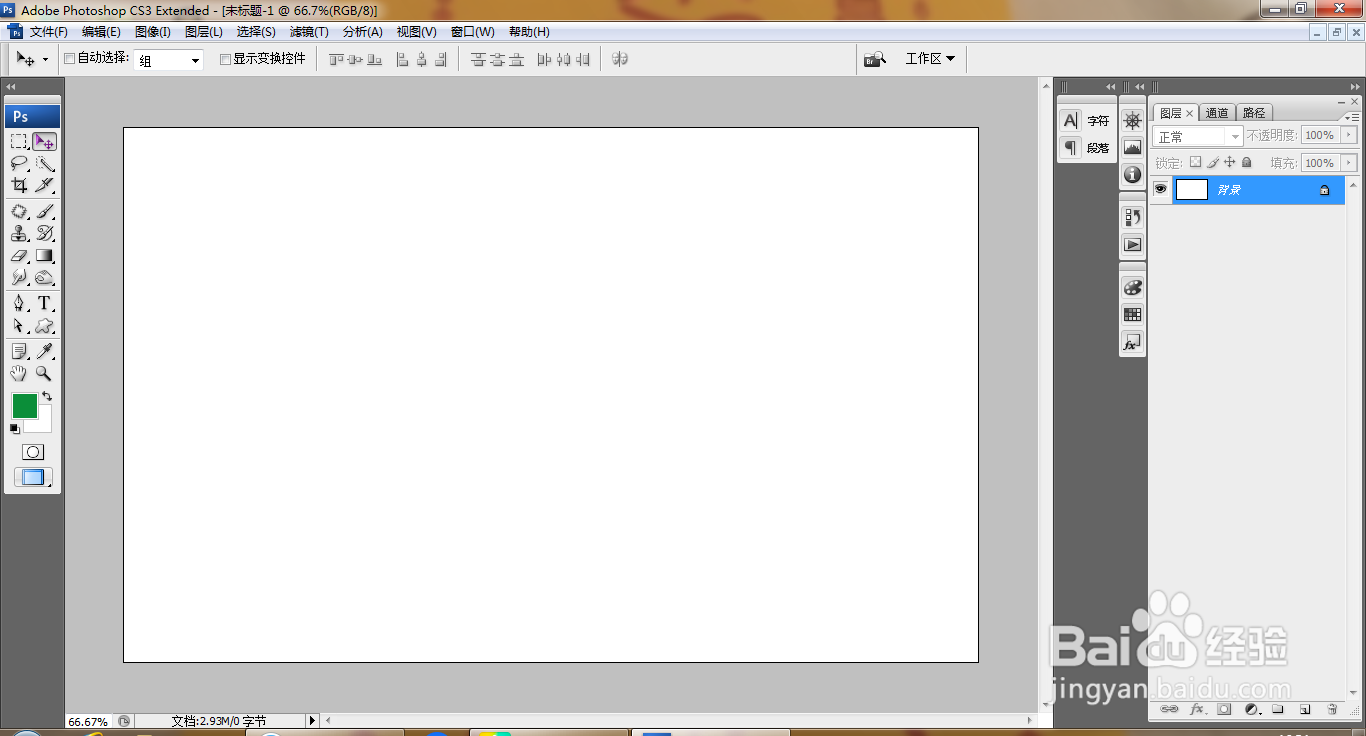Open the fill slider arrow
This screenshot has width=1366, height=736.
tap(1349, 162)
